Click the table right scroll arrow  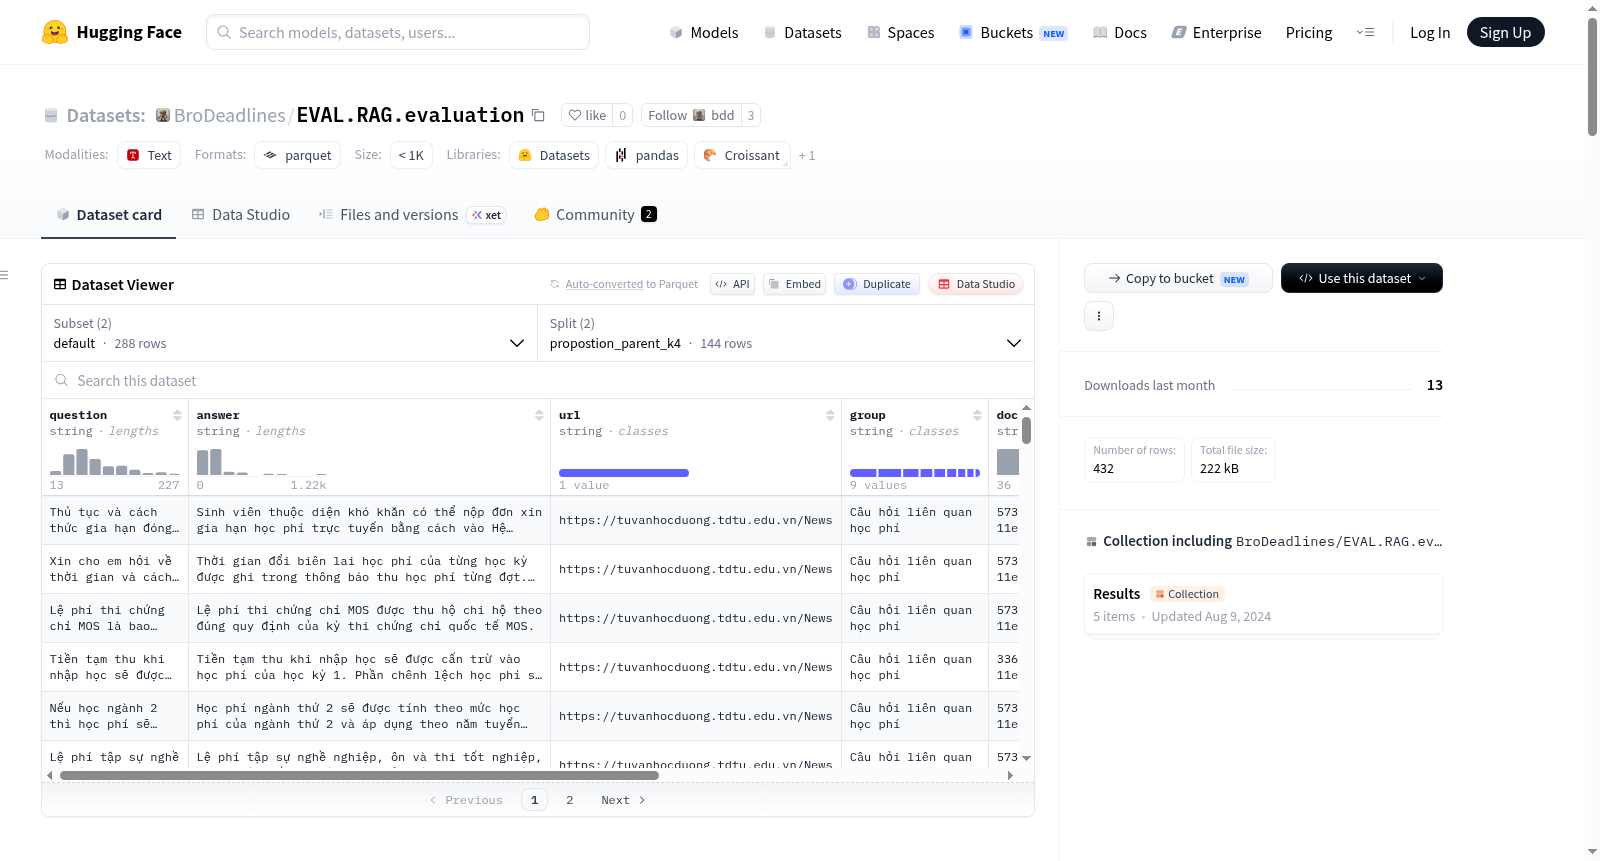click(1010, 775)
